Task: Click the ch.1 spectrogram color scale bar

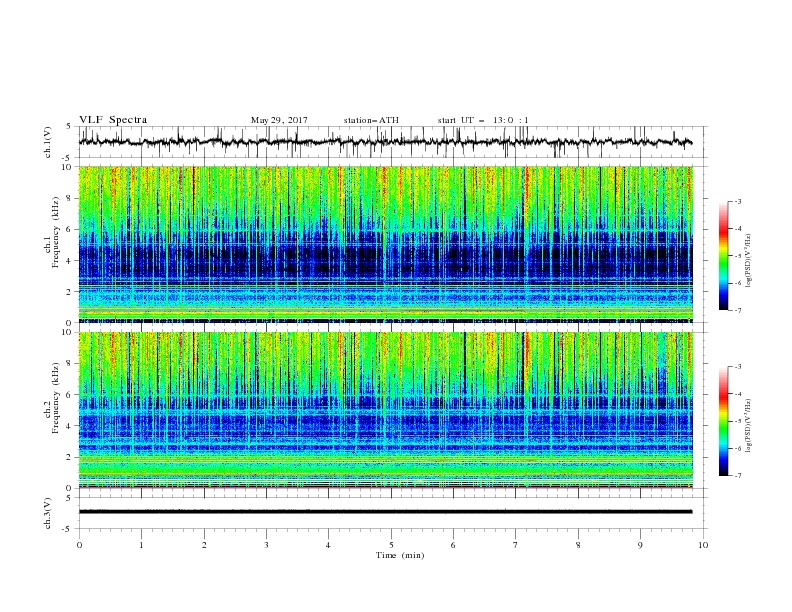Action: [723, 256]
